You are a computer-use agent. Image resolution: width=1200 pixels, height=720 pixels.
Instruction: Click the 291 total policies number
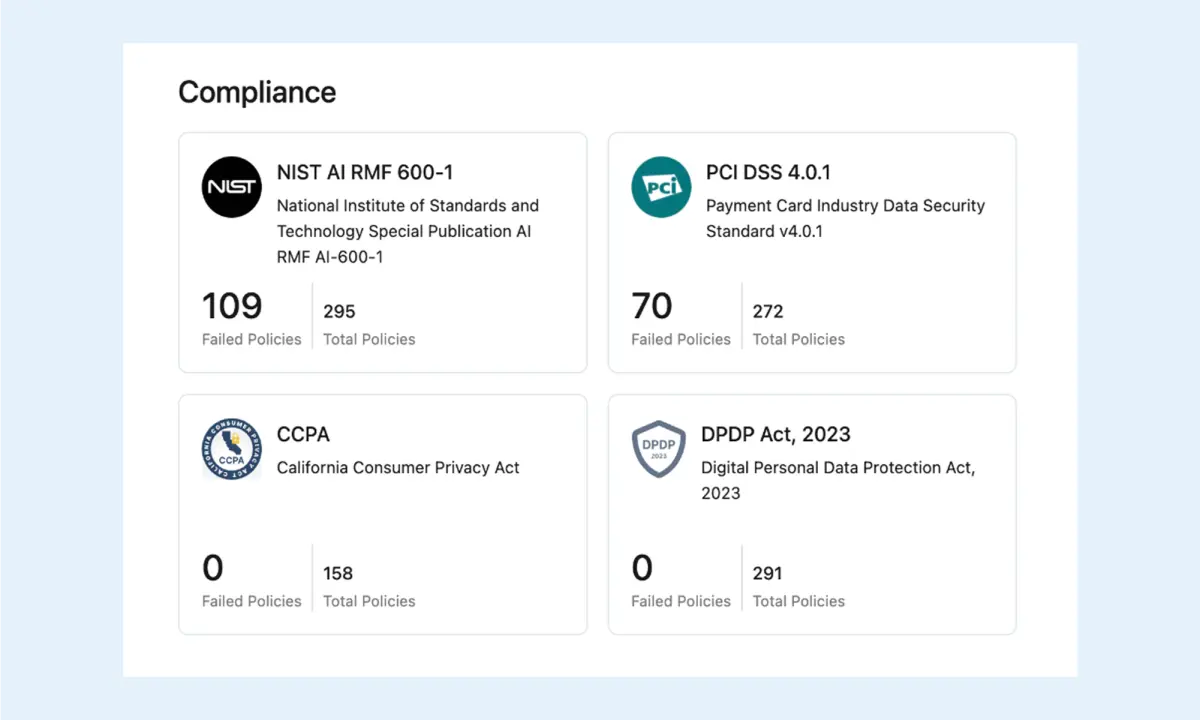tap(767, 573)
